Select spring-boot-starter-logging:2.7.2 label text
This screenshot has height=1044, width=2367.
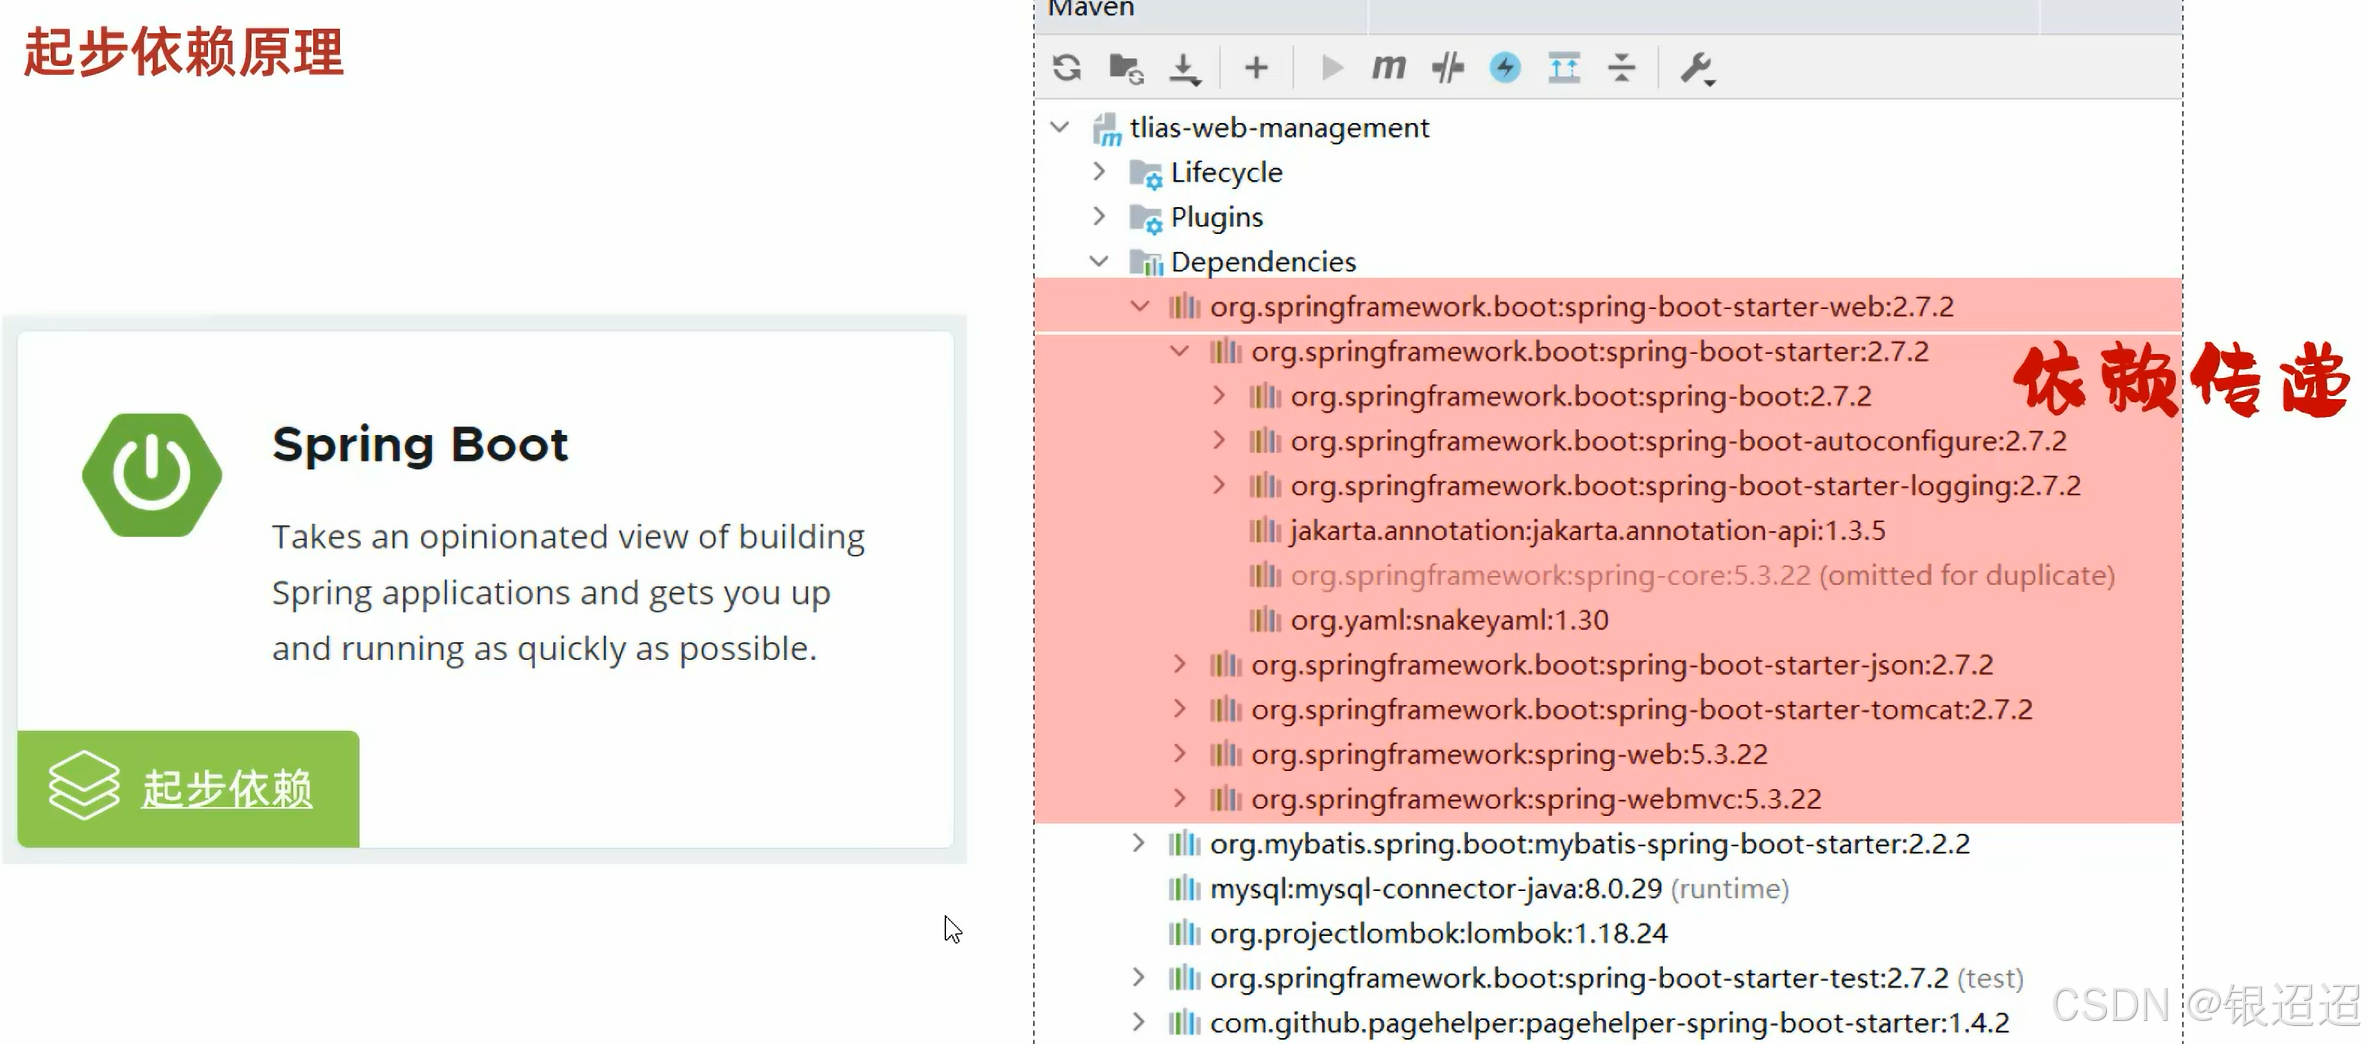(x=1685, y=486)
